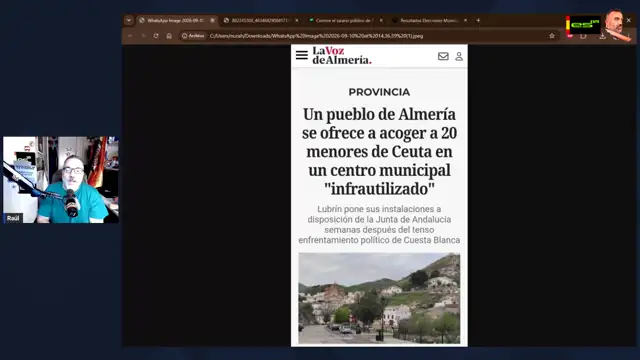The height and width of the screenshot is (360, 640).
Task: Click the town photo of Lubrín
Action: point(379,298)
